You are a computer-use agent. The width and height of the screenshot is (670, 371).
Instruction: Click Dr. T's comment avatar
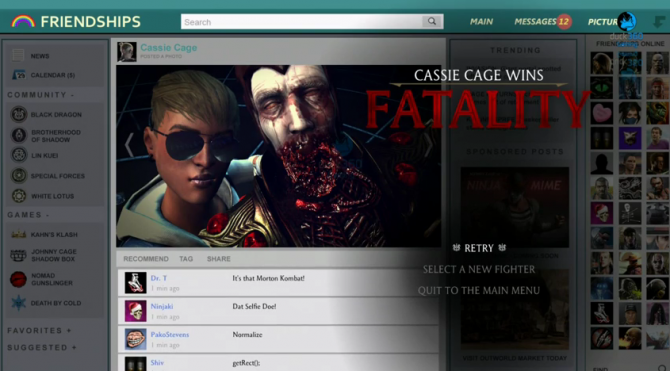[x=135, y=283]
